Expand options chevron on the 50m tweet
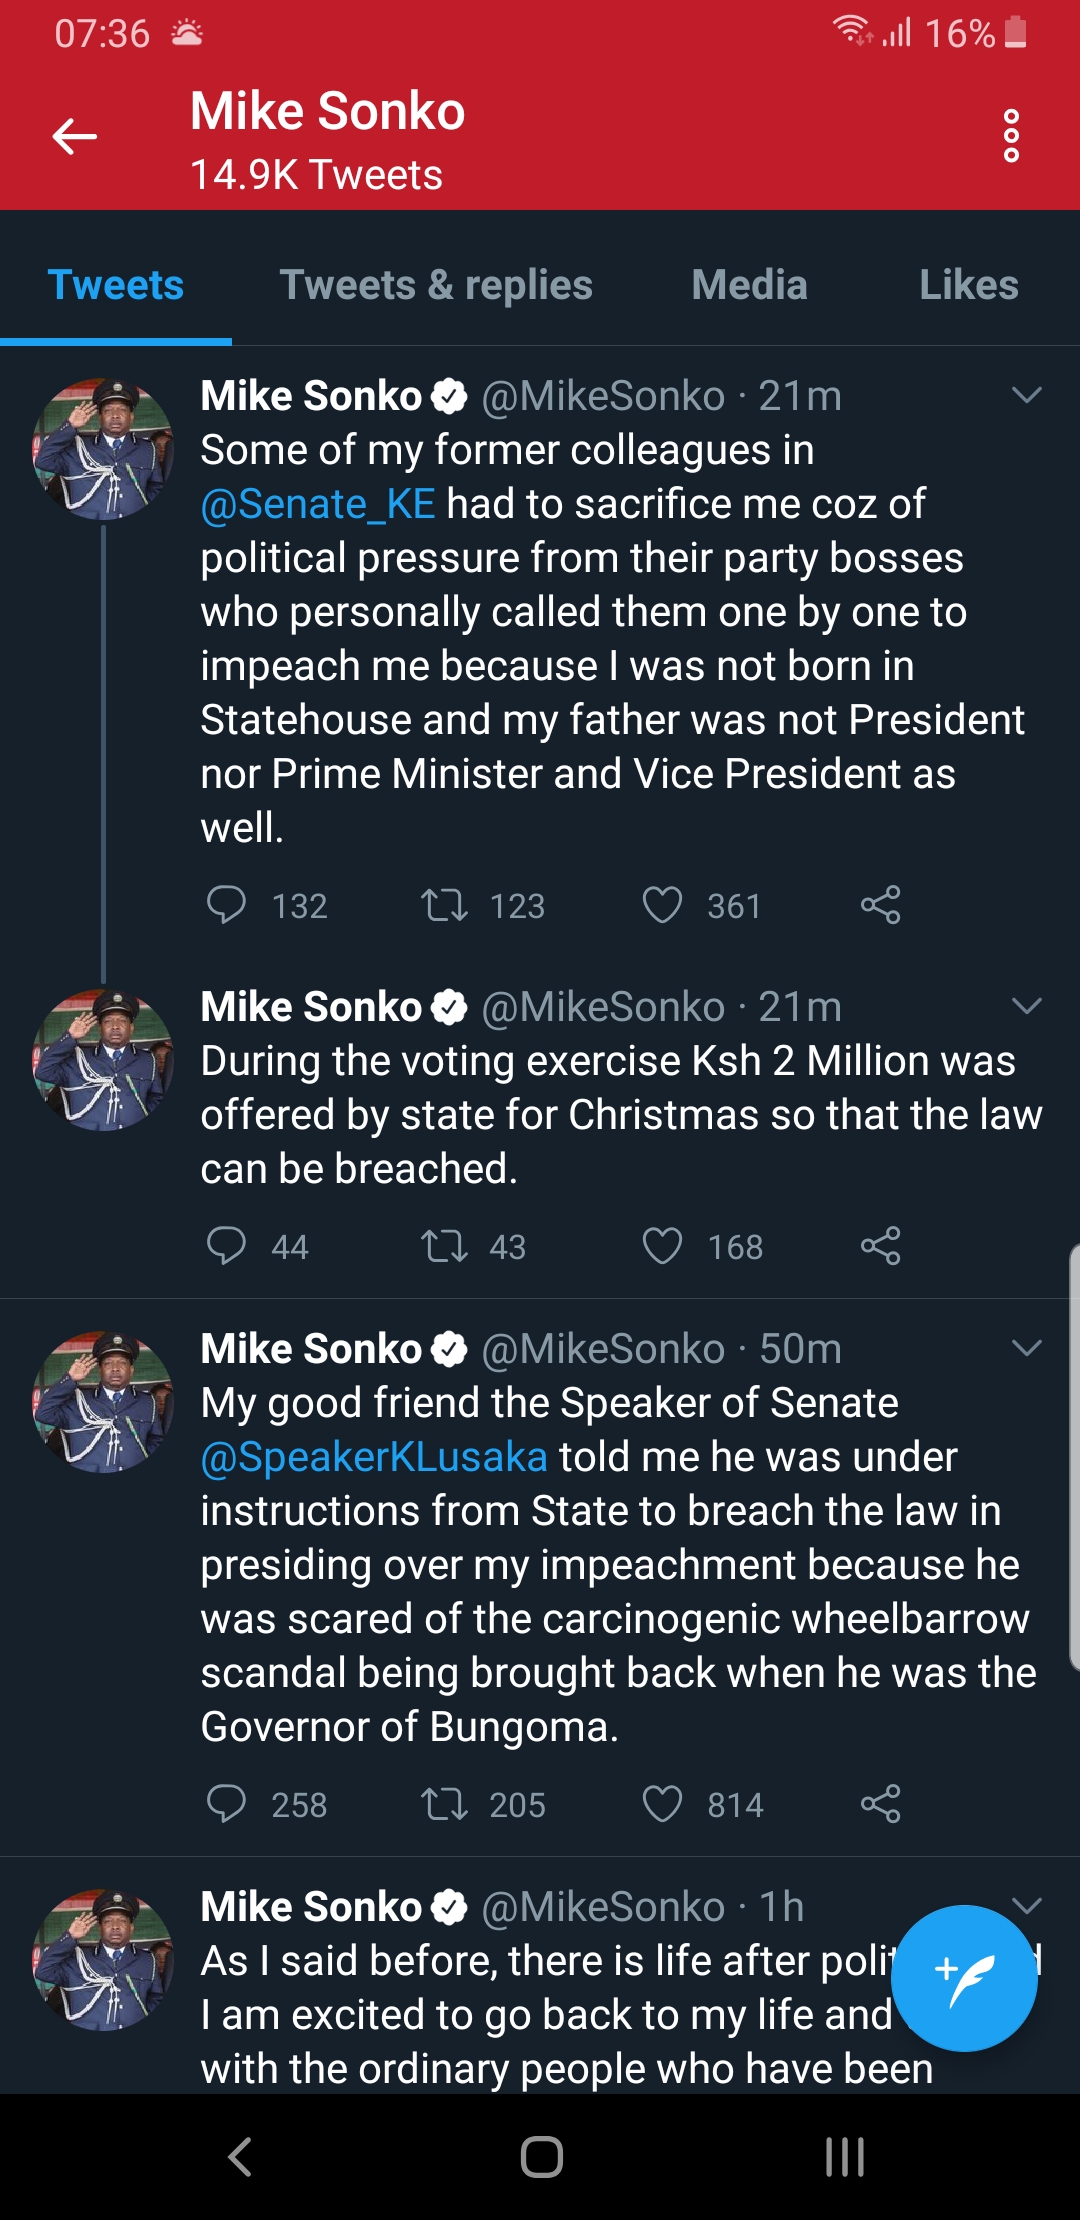The height and width of the screenshot is (2220, 1080). pos(1027,1348)
